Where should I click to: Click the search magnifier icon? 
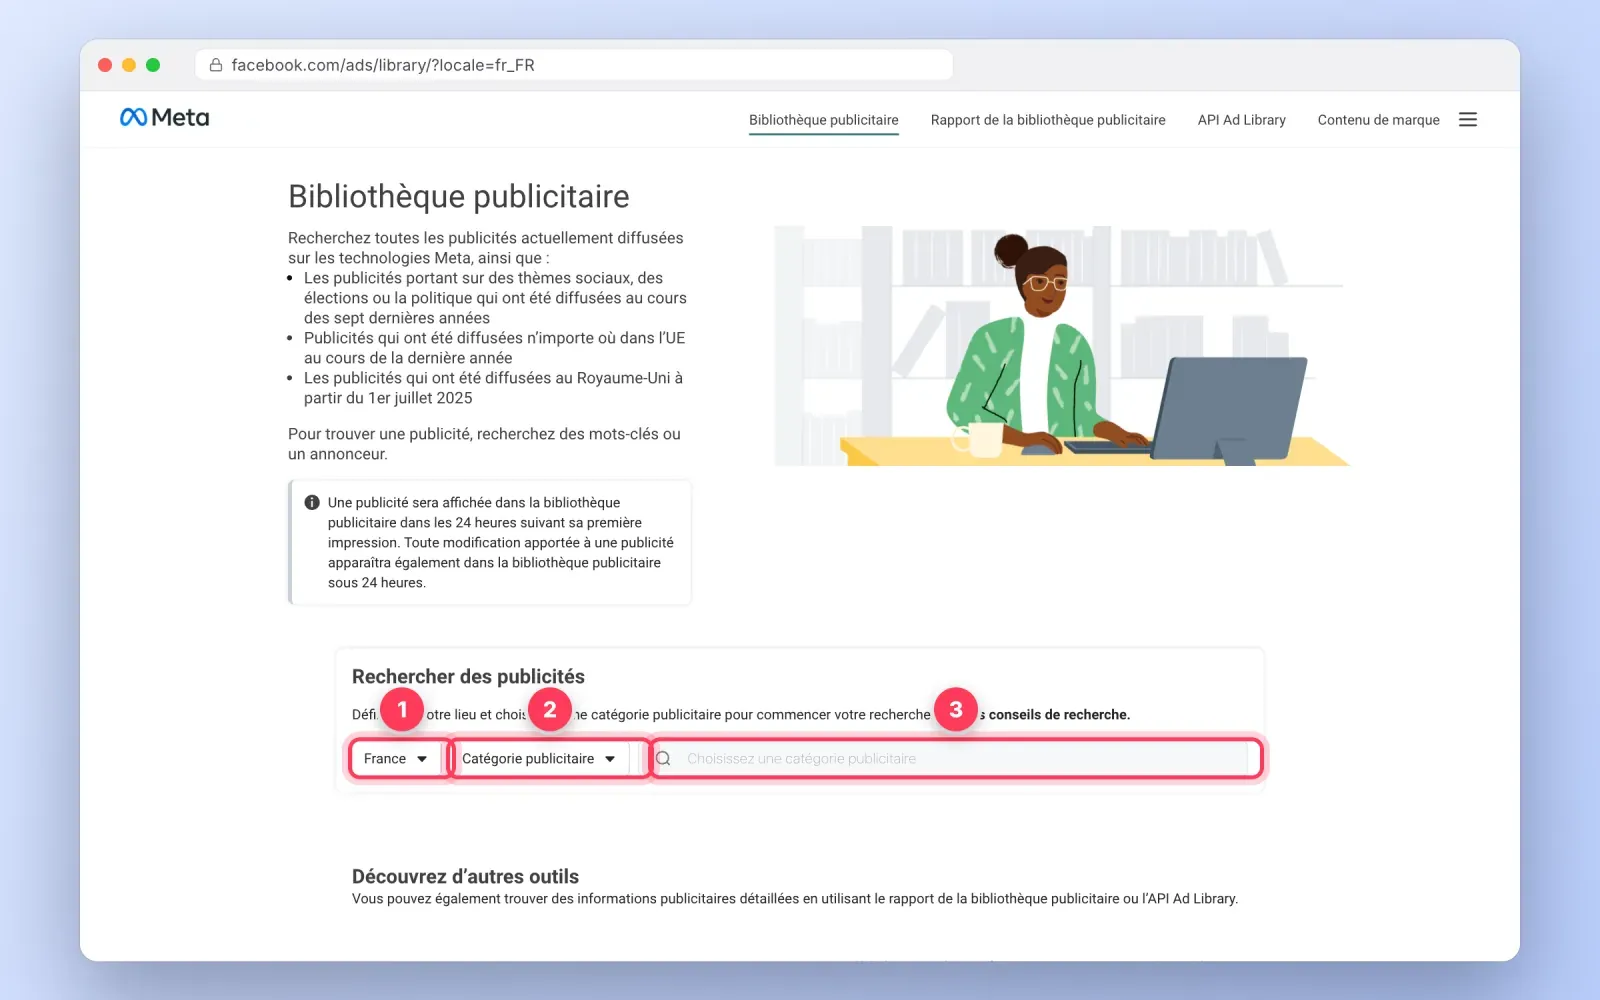click(x=663, y=759)
